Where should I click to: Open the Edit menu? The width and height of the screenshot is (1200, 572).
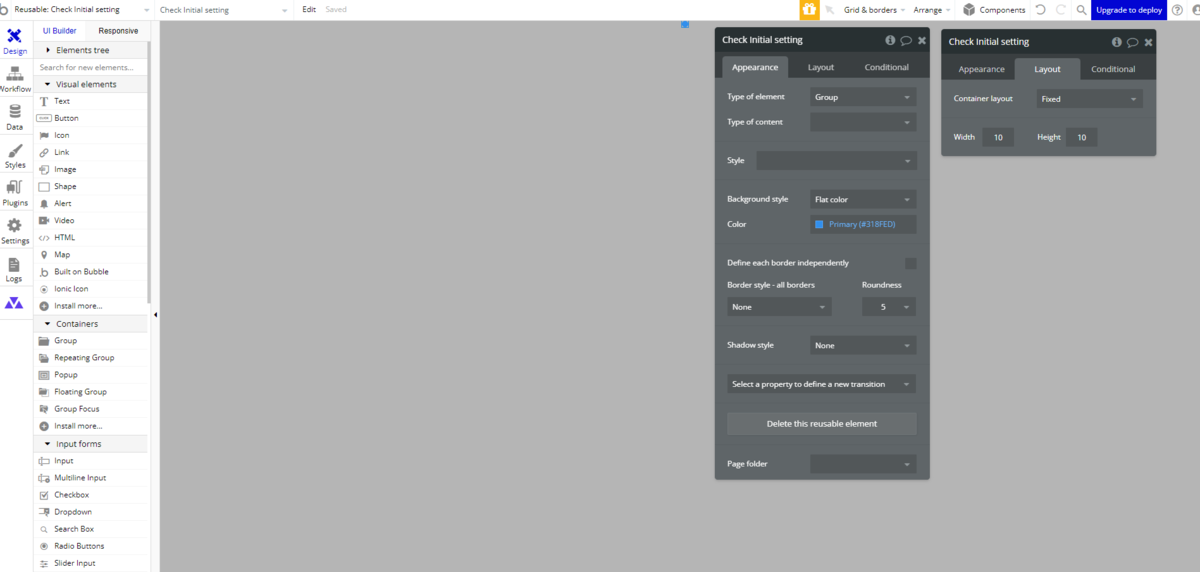309,10
